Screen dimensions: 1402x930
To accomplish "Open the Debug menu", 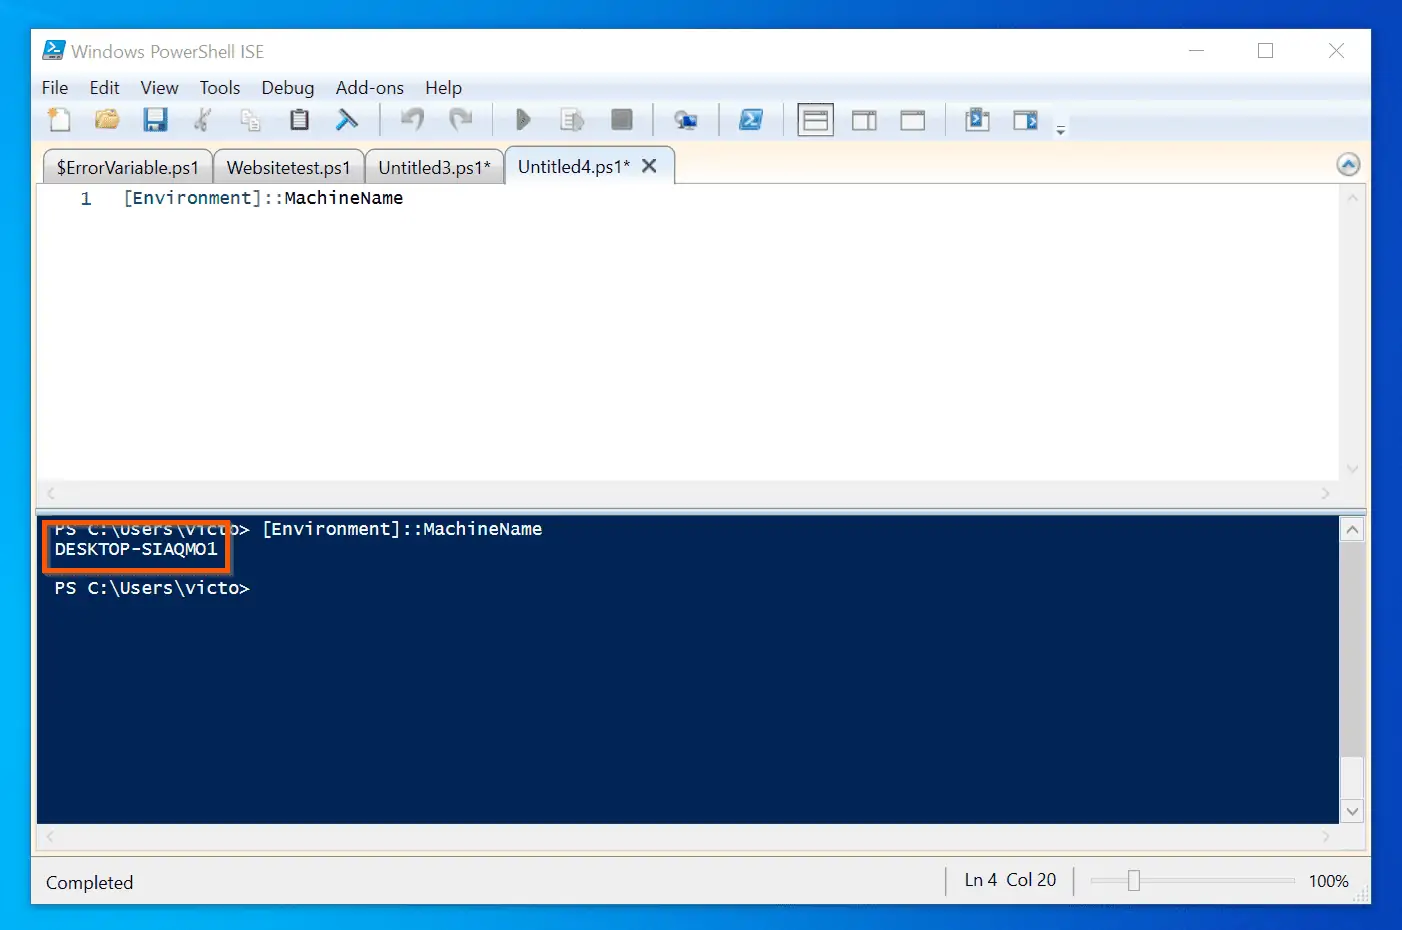I will tap(288, 88).
